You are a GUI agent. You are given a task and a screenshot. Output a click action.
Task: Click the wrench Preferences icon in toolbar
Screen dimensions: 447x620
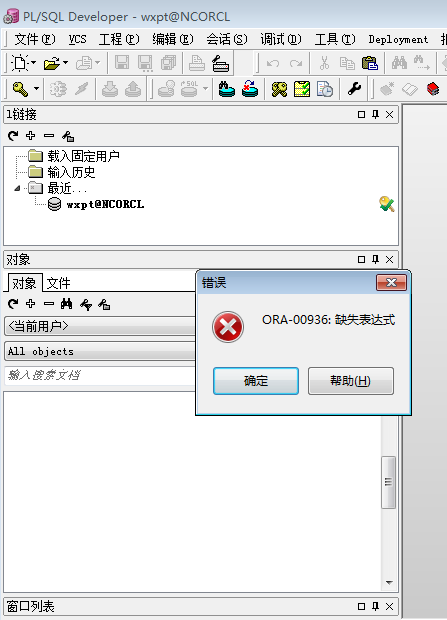click(x=354, y=89)
